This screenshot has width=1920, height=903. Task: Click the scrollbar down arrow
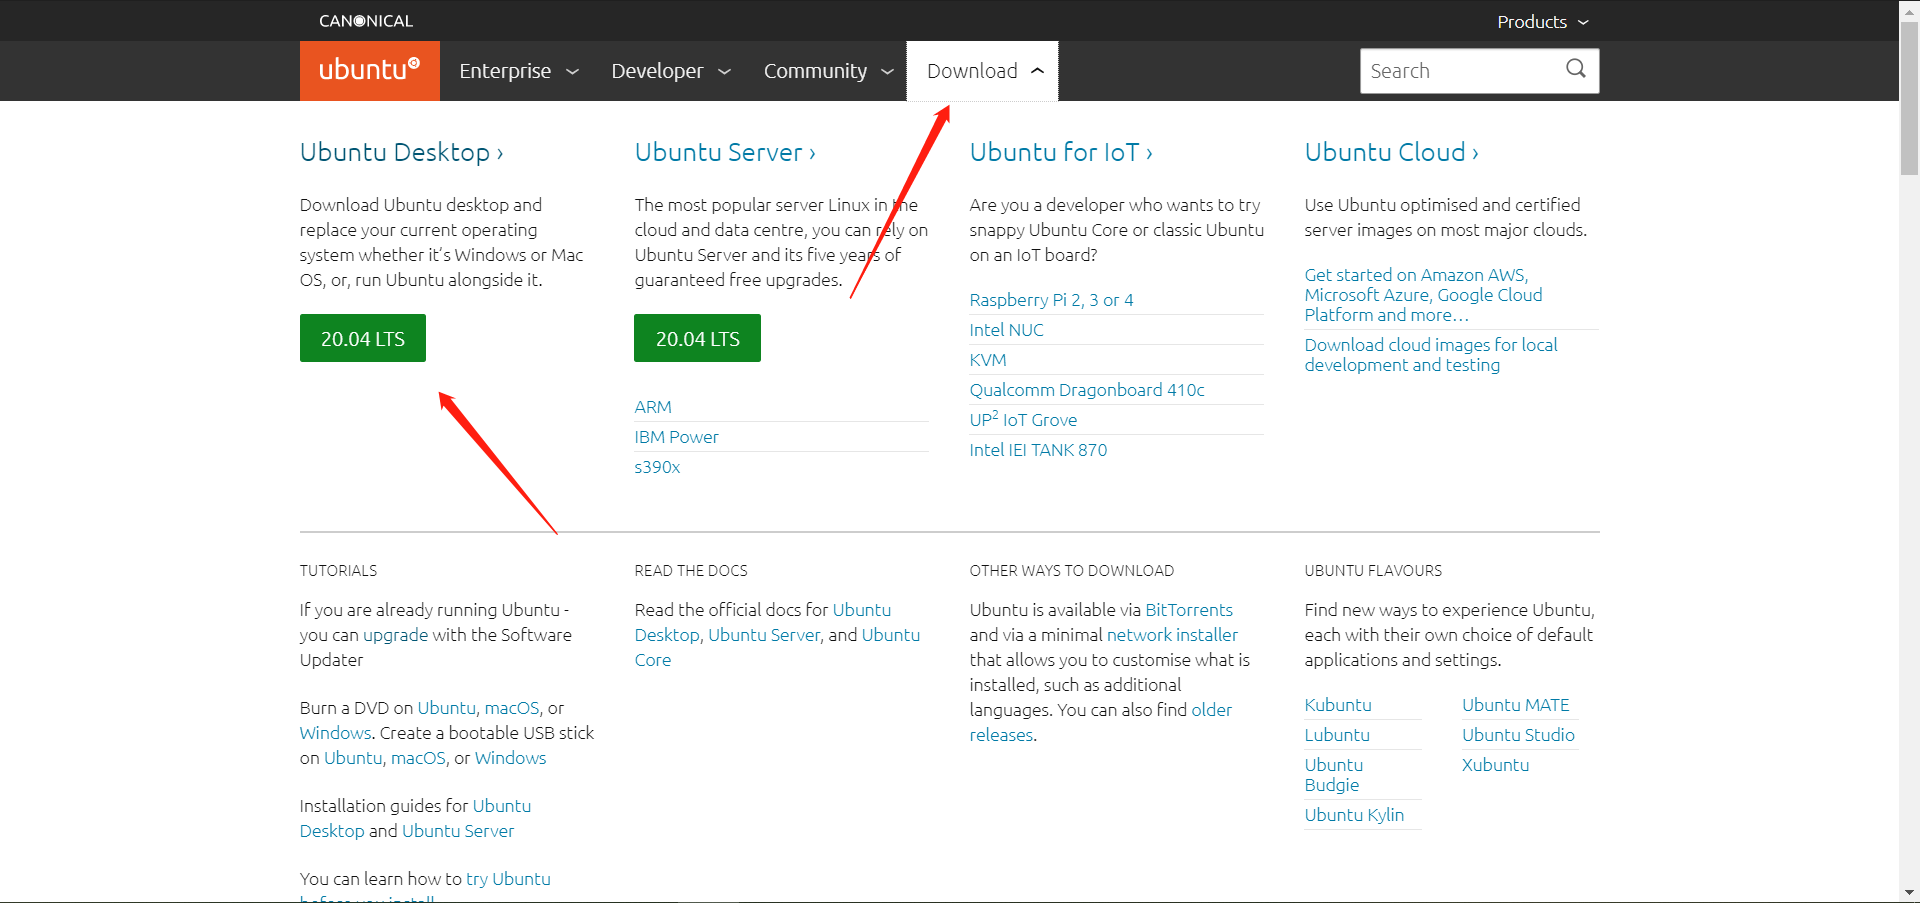[1909, 892]
